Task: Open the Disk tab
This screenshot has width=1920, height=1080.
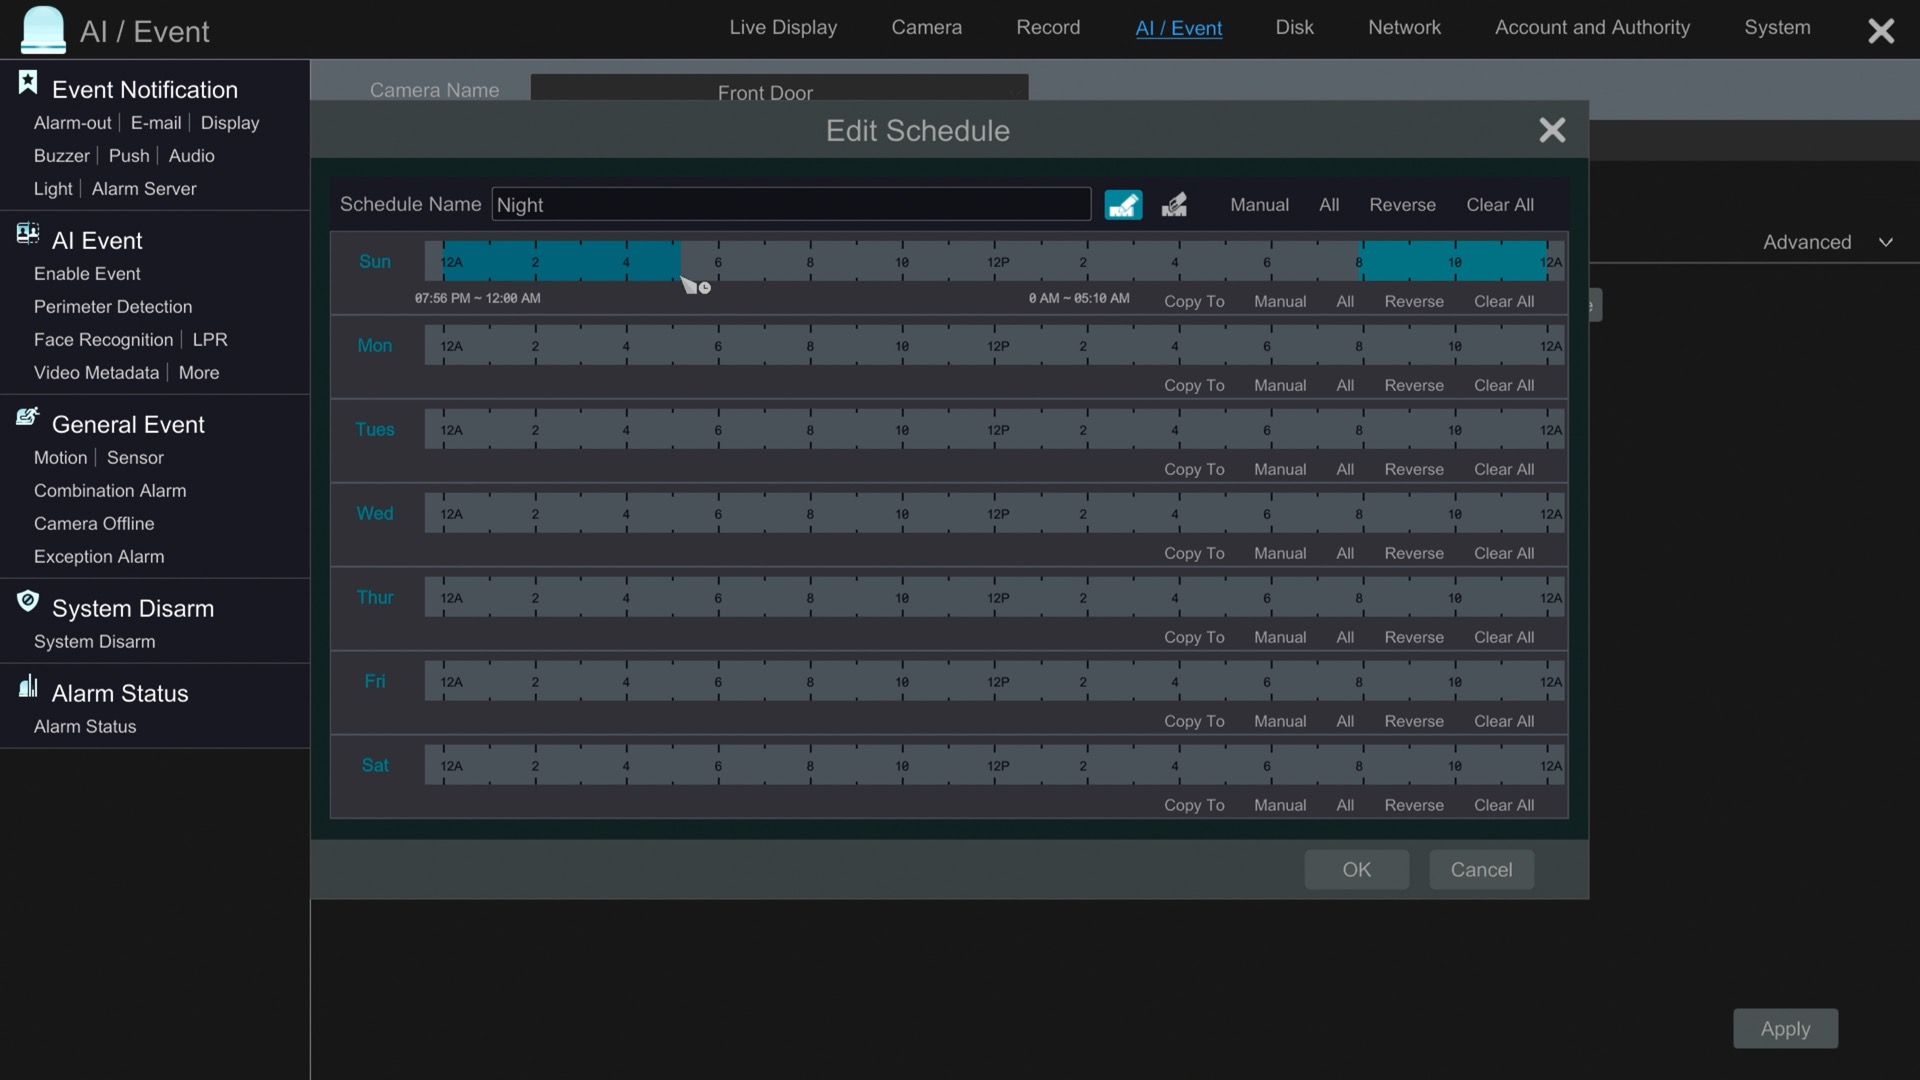Action: [x=1294, y=28]
